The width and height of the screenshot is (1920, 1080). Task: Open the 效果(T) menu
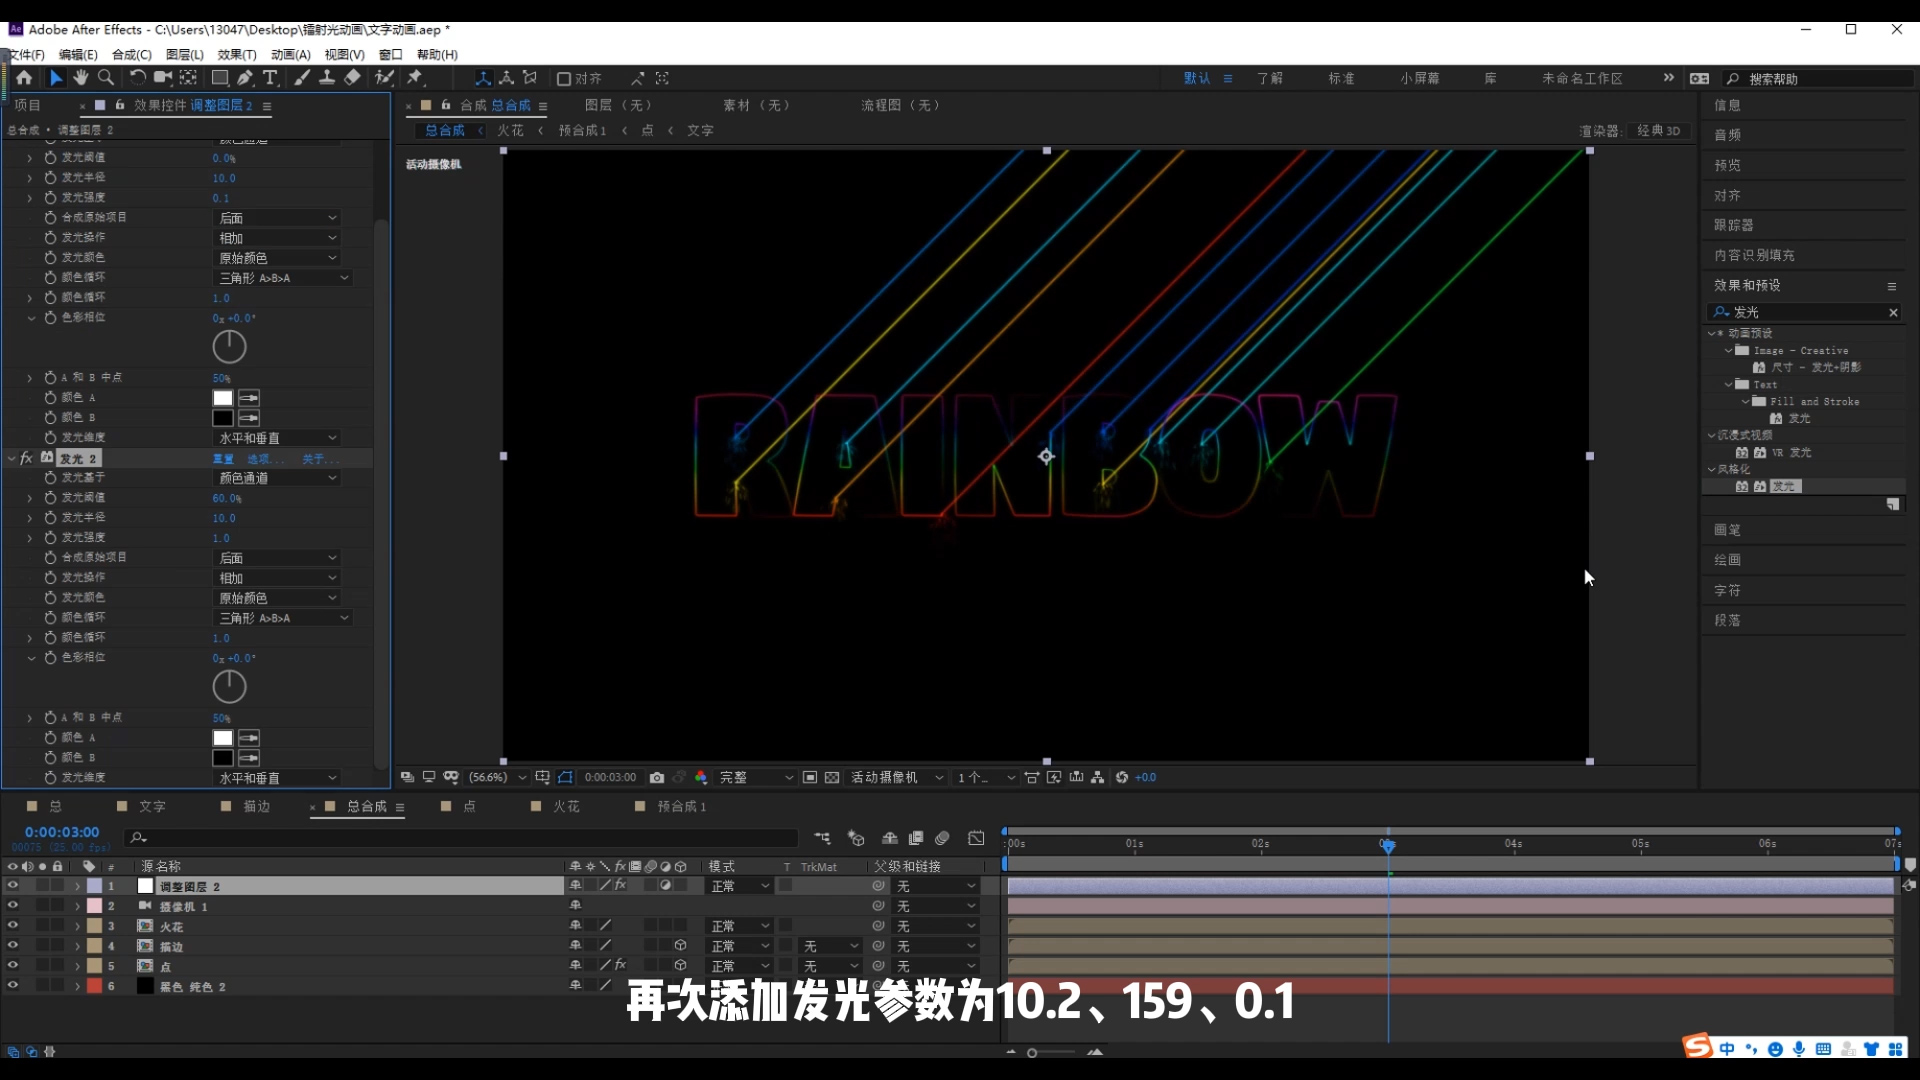click(237, 55)
